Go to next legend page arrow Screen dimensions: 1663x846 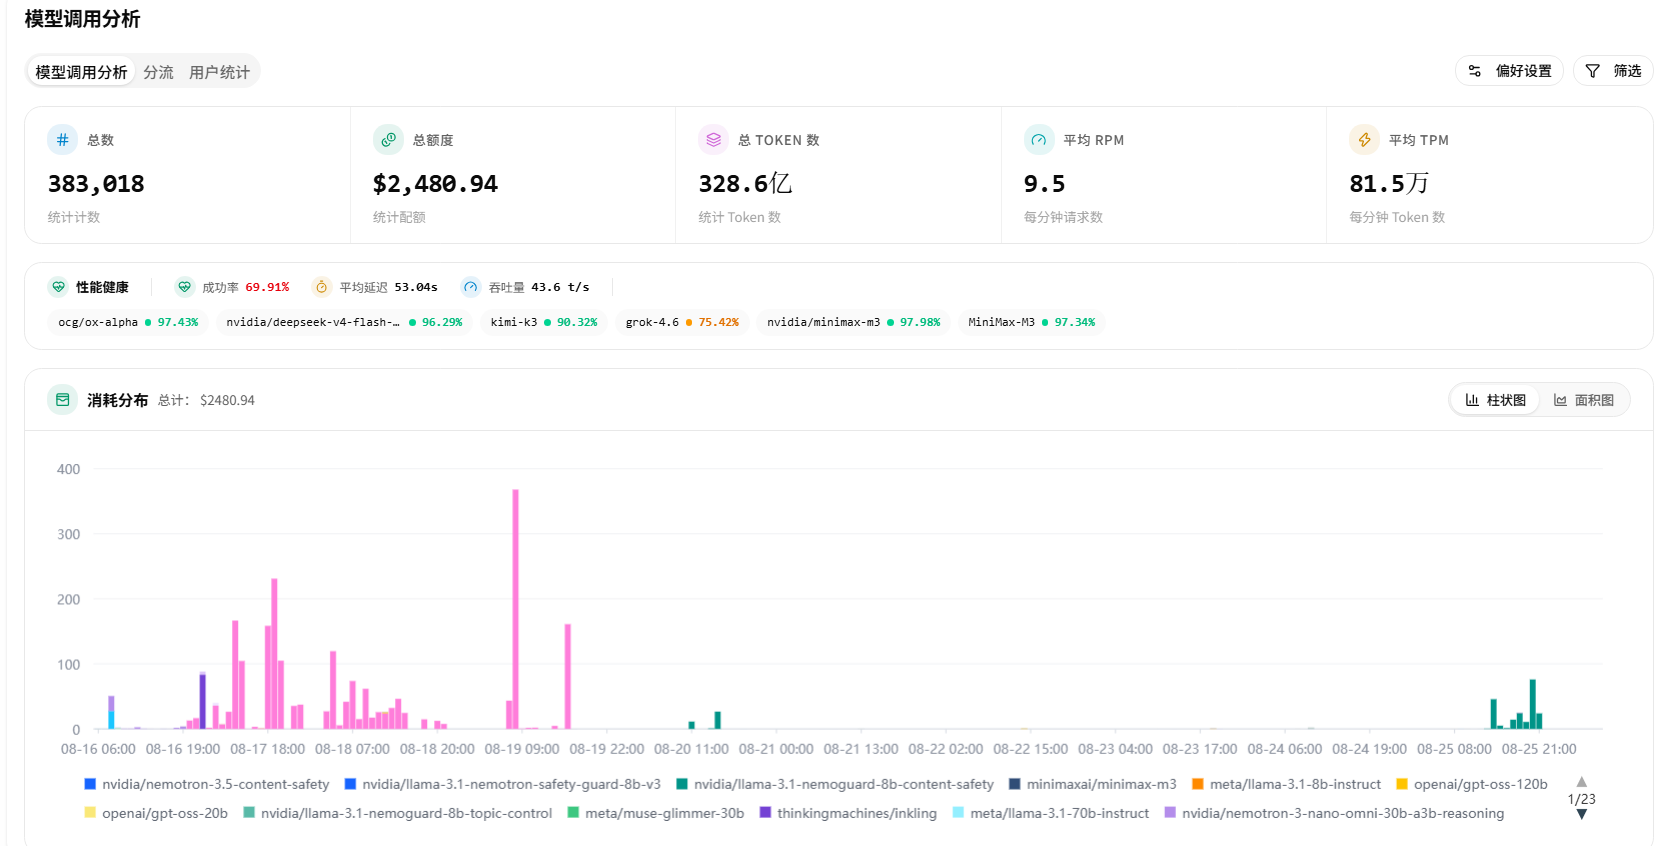click(1581, 815)
